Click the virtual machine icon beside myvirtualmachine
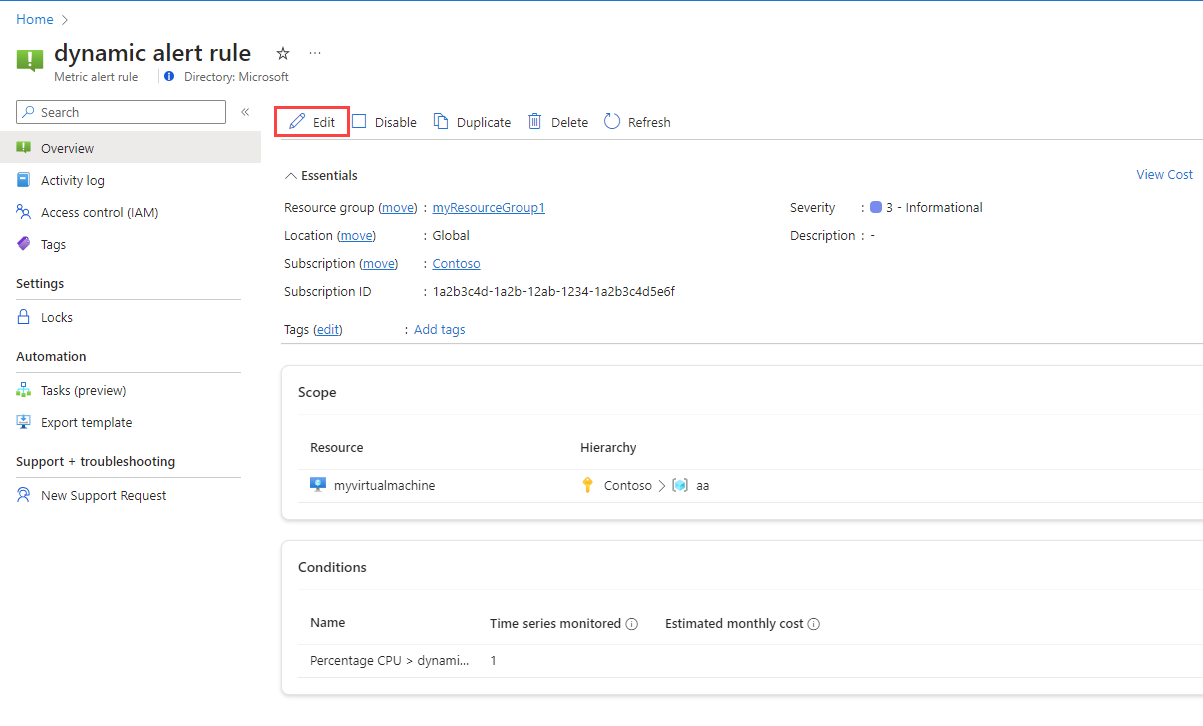Image resolution: width=1203 pixels, height=726 pixels. pos(318,484)
